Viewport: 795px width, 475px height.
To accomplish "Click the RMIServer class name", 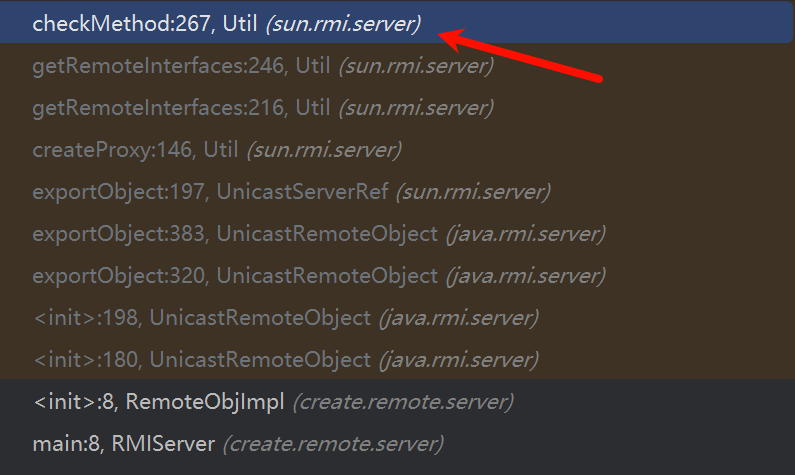I will coord(163,444).
